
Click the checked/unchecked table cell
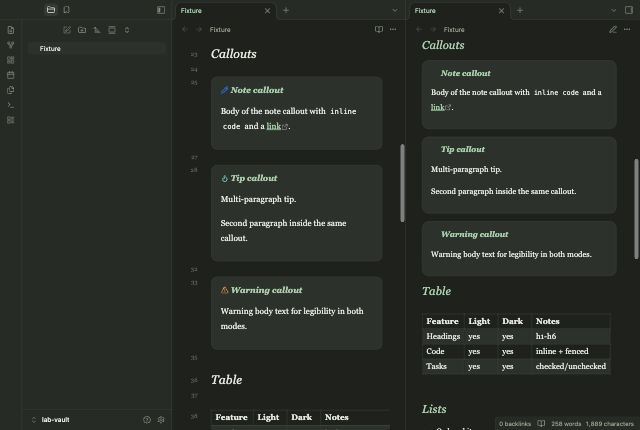point(571,366)
